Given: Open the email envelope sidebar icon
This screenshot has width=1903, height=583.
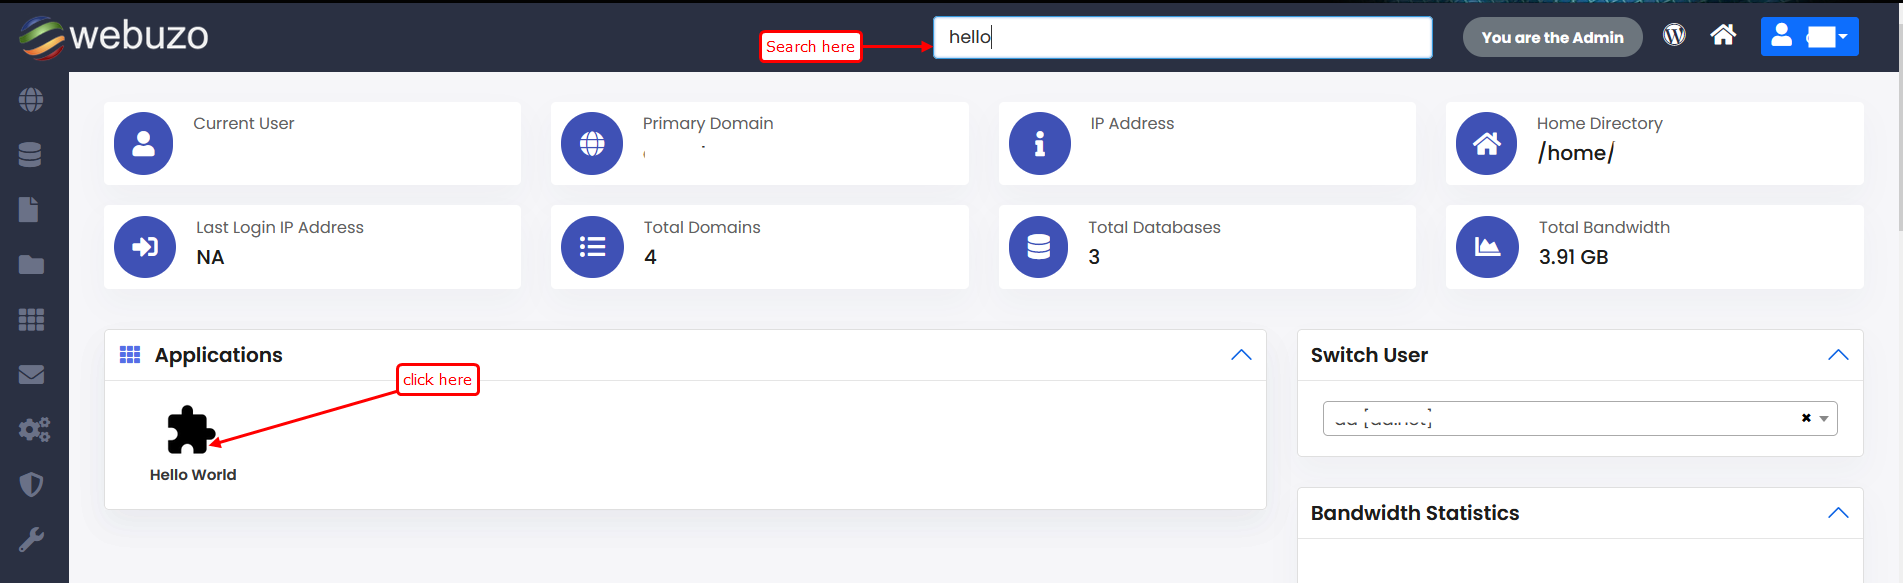Looking at the screenshot, I should pyautogui.click(x=31, y=375).
